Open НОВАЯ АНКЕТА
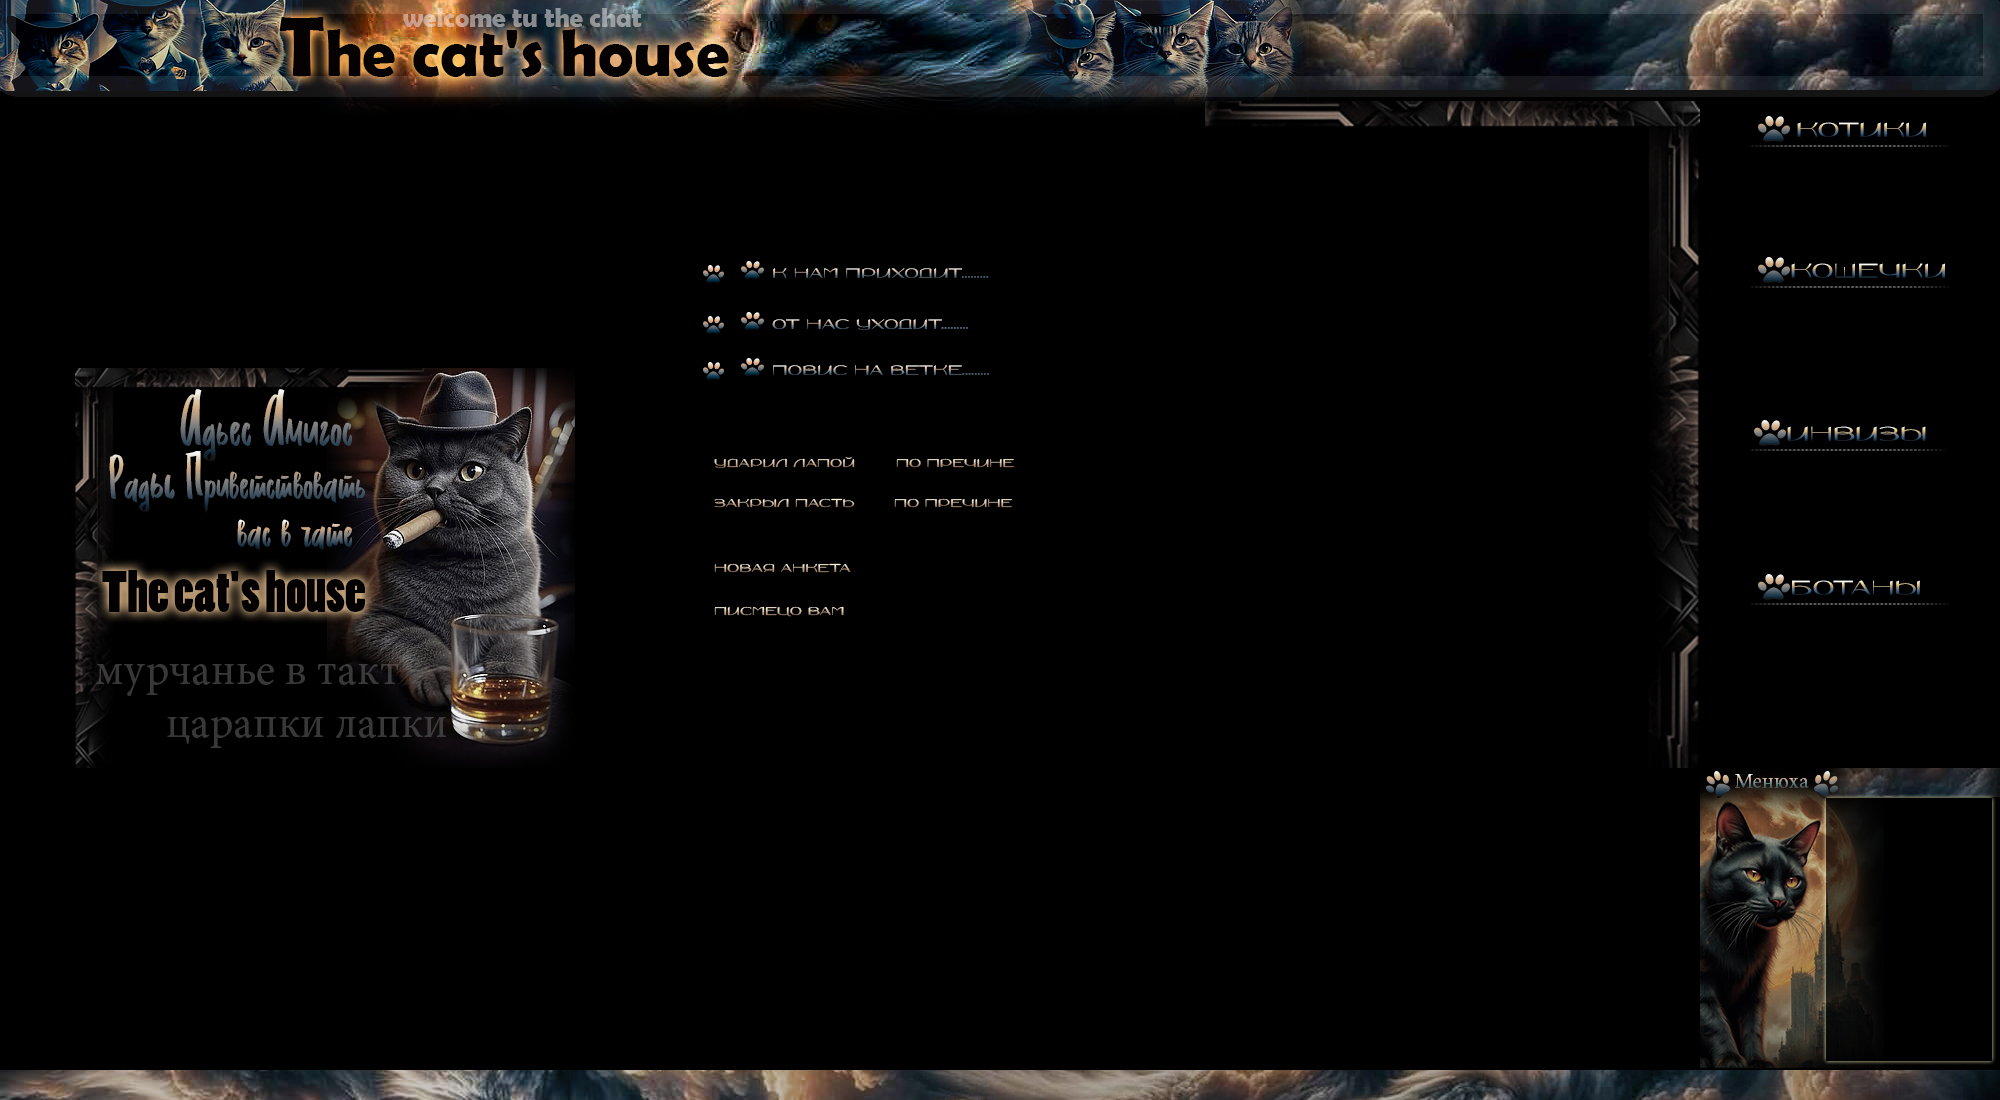Screen dimensions: 2000x1100 coord(782,568)
